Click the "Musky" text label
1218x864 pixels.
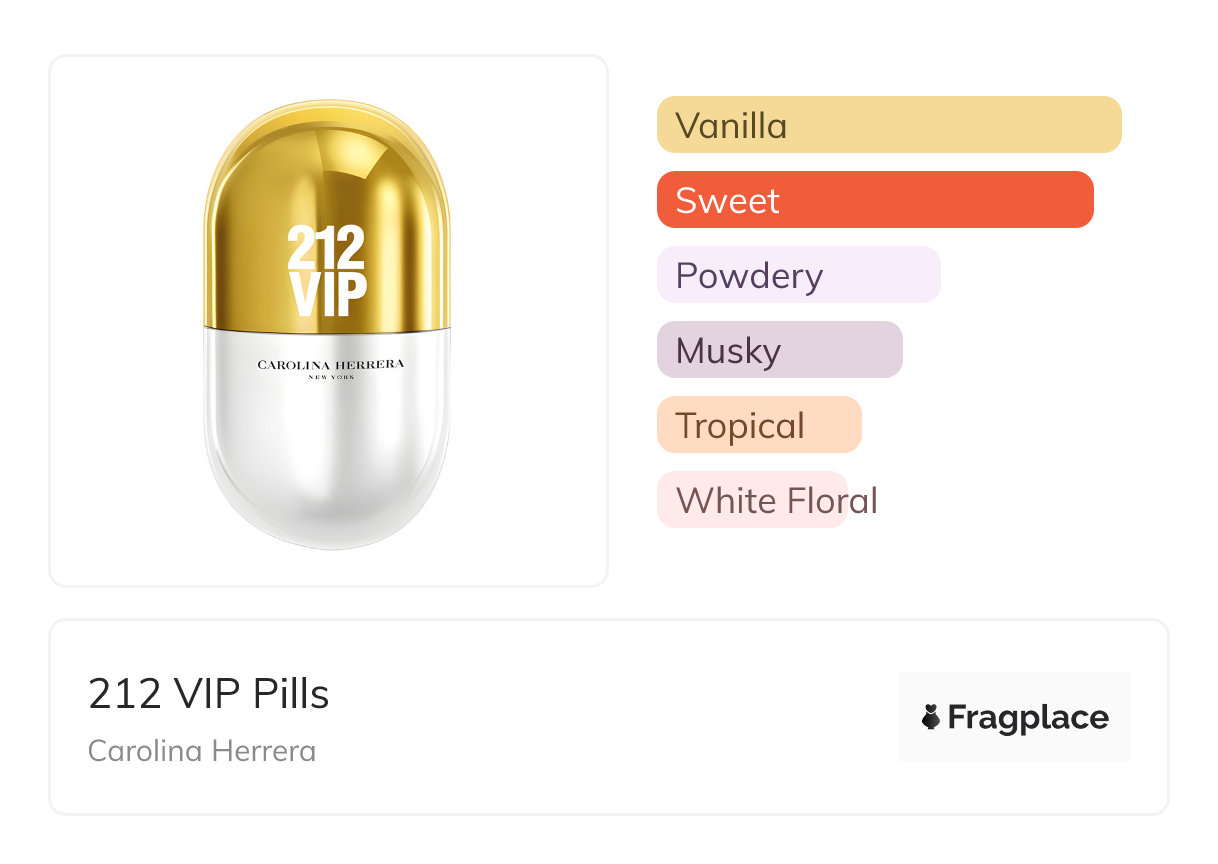(x=728, y=351)
